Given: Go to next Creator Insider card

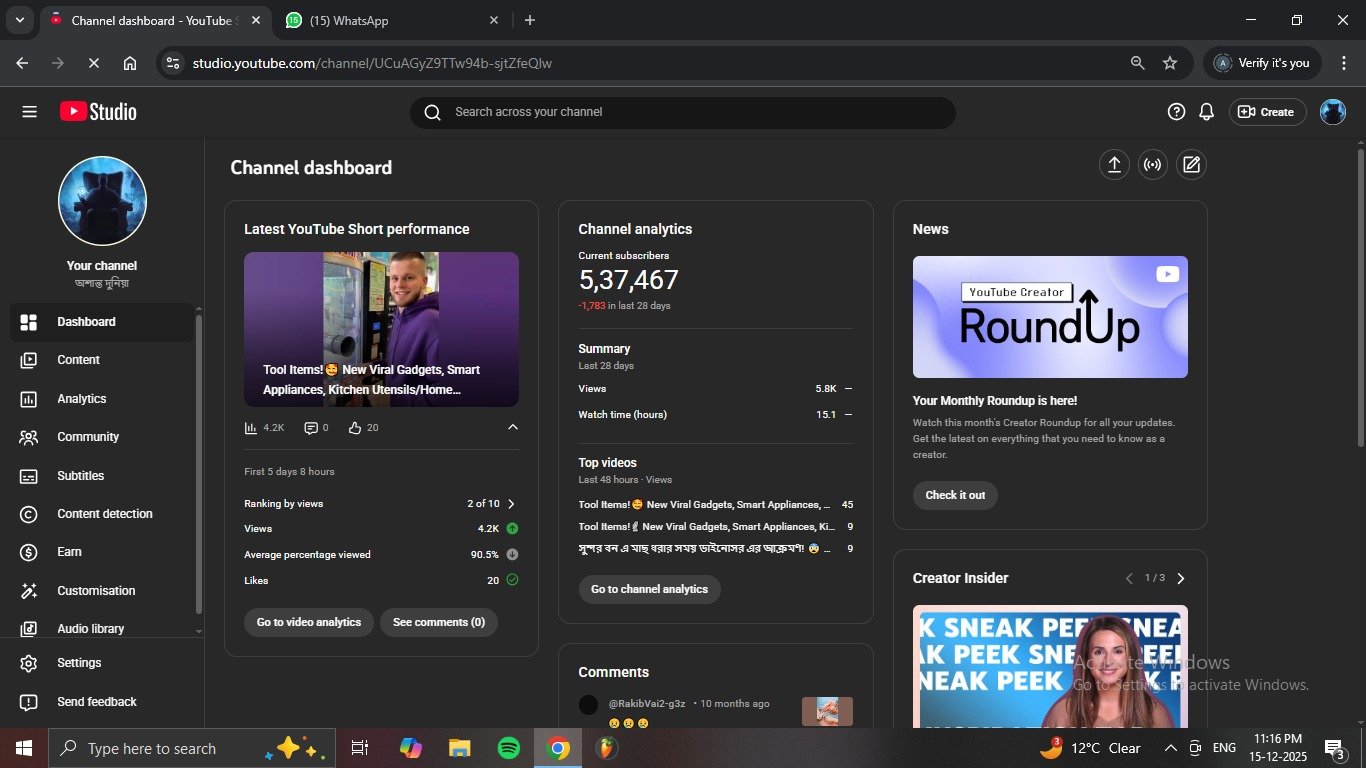Looking at the screenshot, I should 1181,578.
